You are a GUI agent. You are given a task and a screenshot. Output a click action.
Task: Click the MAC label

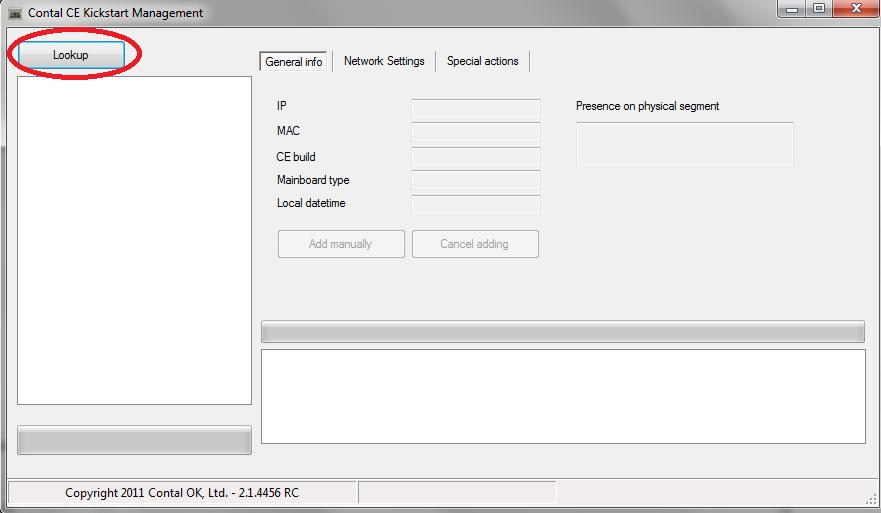(288, 130)
